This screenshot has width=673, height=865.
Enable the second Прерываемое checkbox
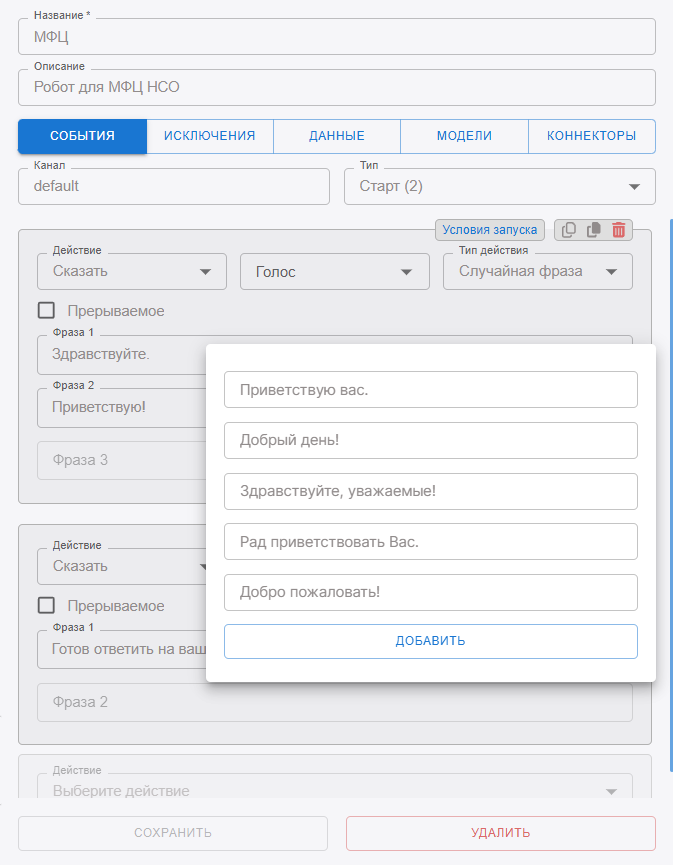click(x=46, y=605)
